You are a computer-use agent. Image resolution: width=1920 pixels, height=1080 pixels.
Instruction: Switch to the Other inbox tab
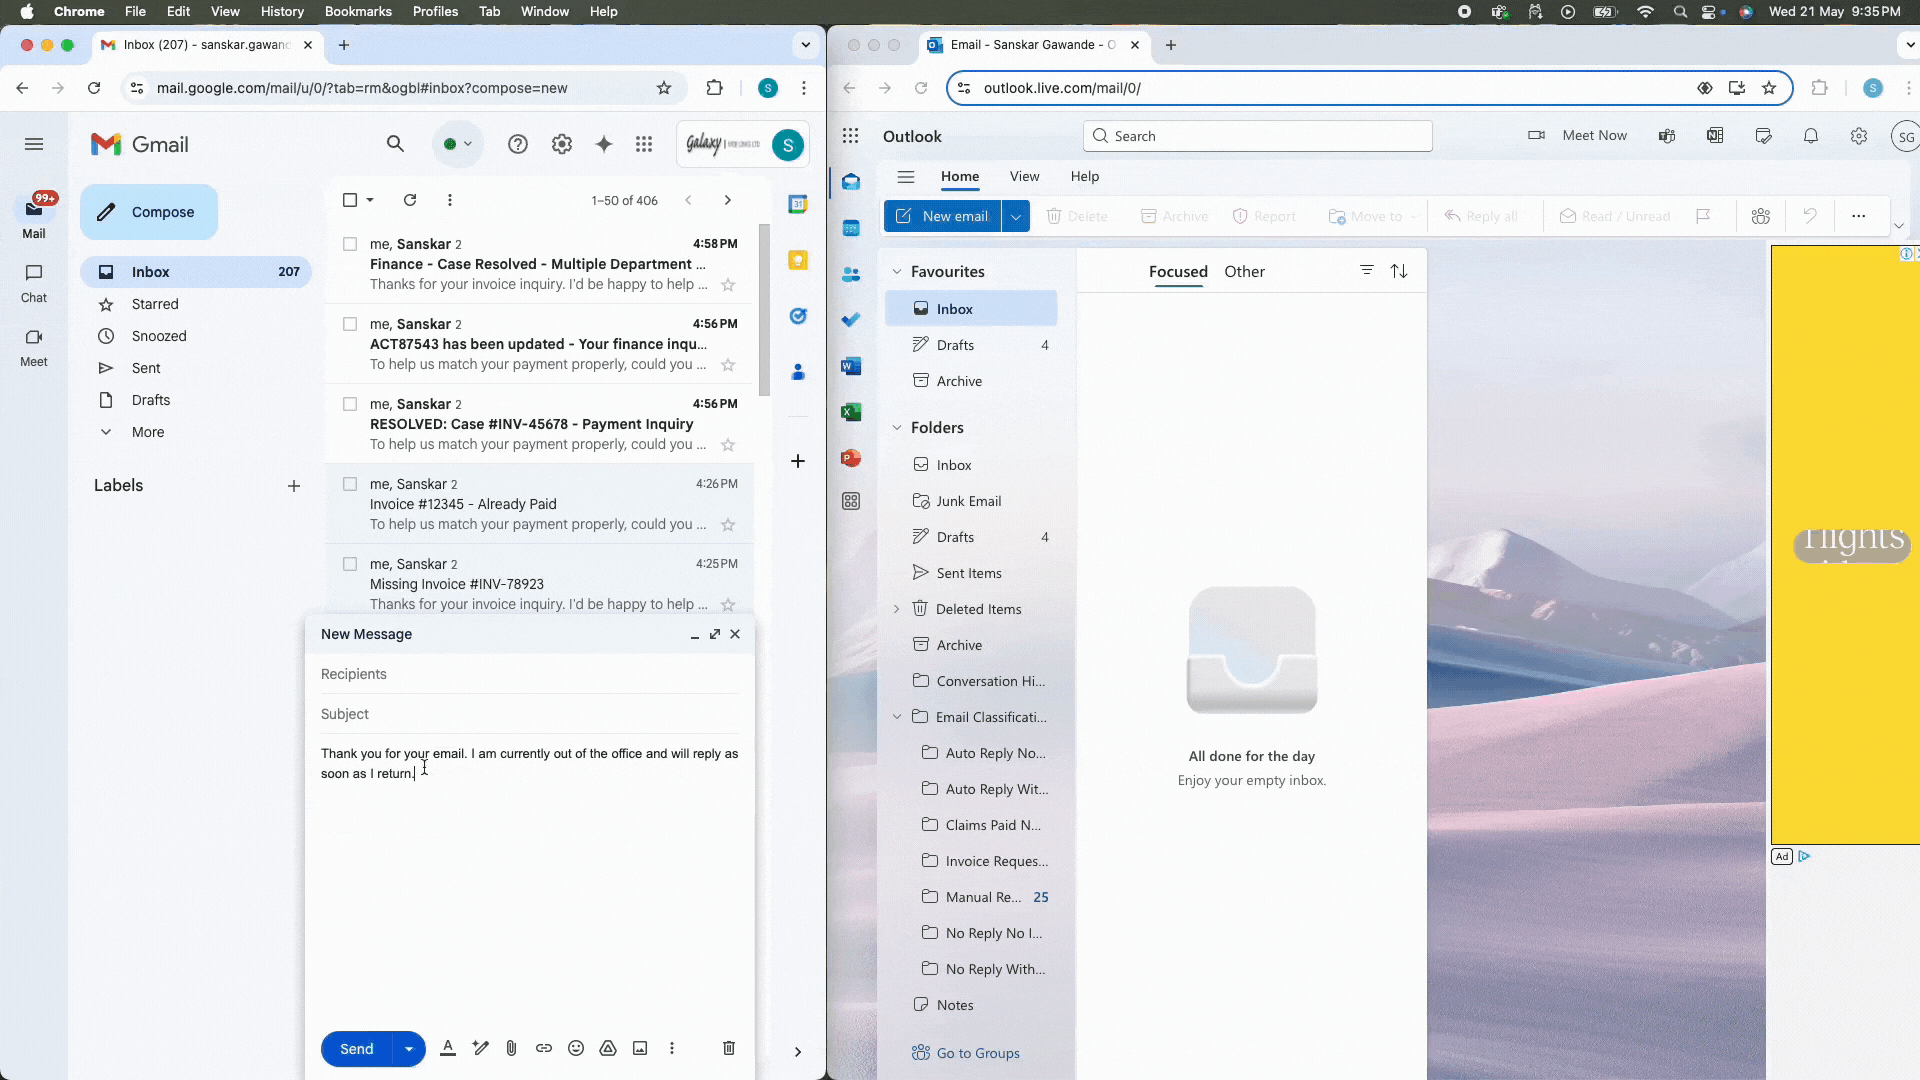tap(1244, 271)
